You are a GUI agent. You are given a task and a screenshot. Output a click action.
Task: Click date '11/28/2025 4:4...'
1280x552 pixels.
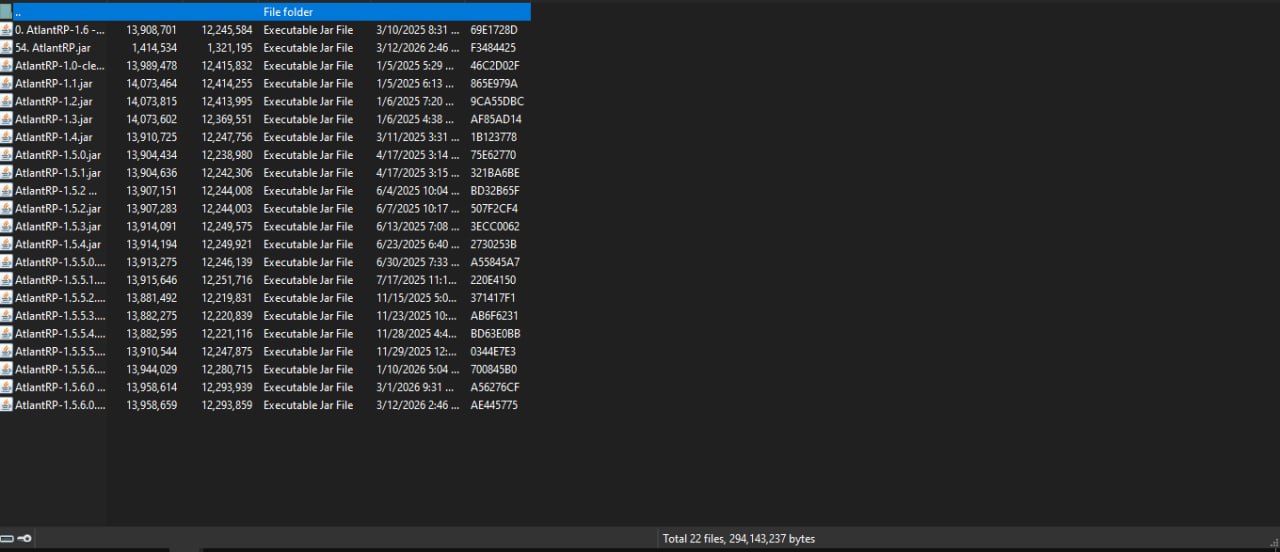tap(418, 334)
